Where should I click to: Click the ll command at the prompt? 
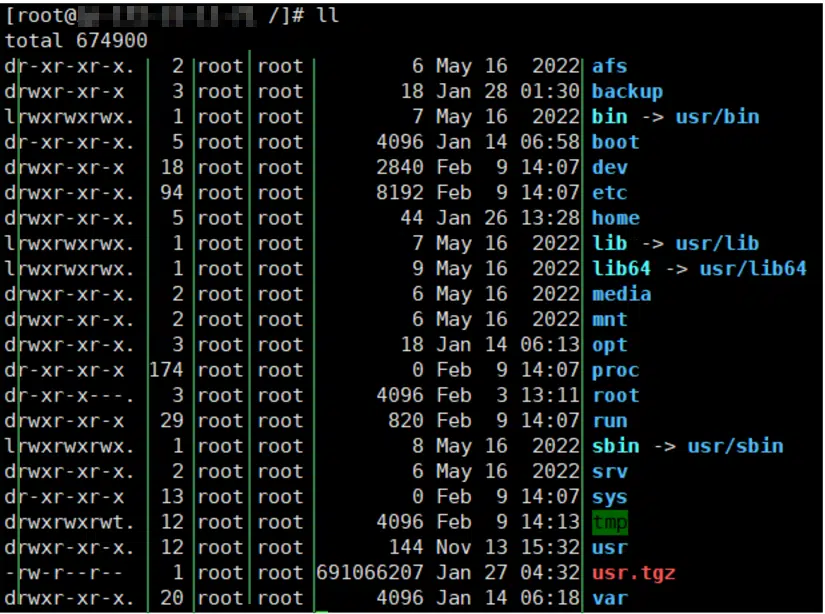click(x=327, y=15)
